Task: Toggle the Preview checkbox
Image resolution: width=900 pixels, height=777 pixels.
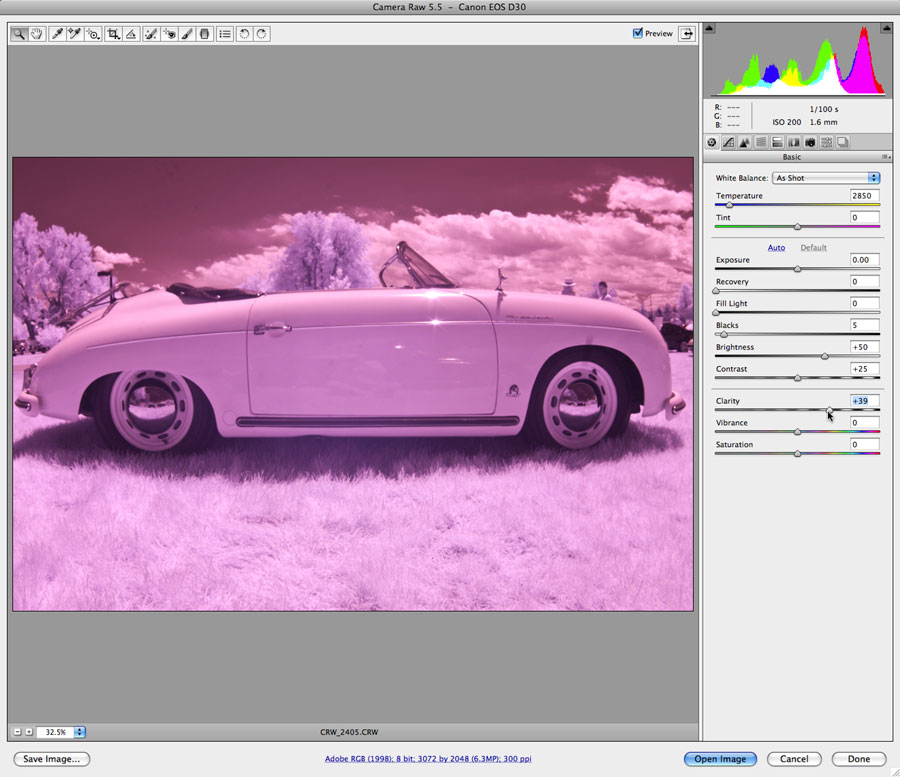Action: pyautogui.click(x=638, y=33)
